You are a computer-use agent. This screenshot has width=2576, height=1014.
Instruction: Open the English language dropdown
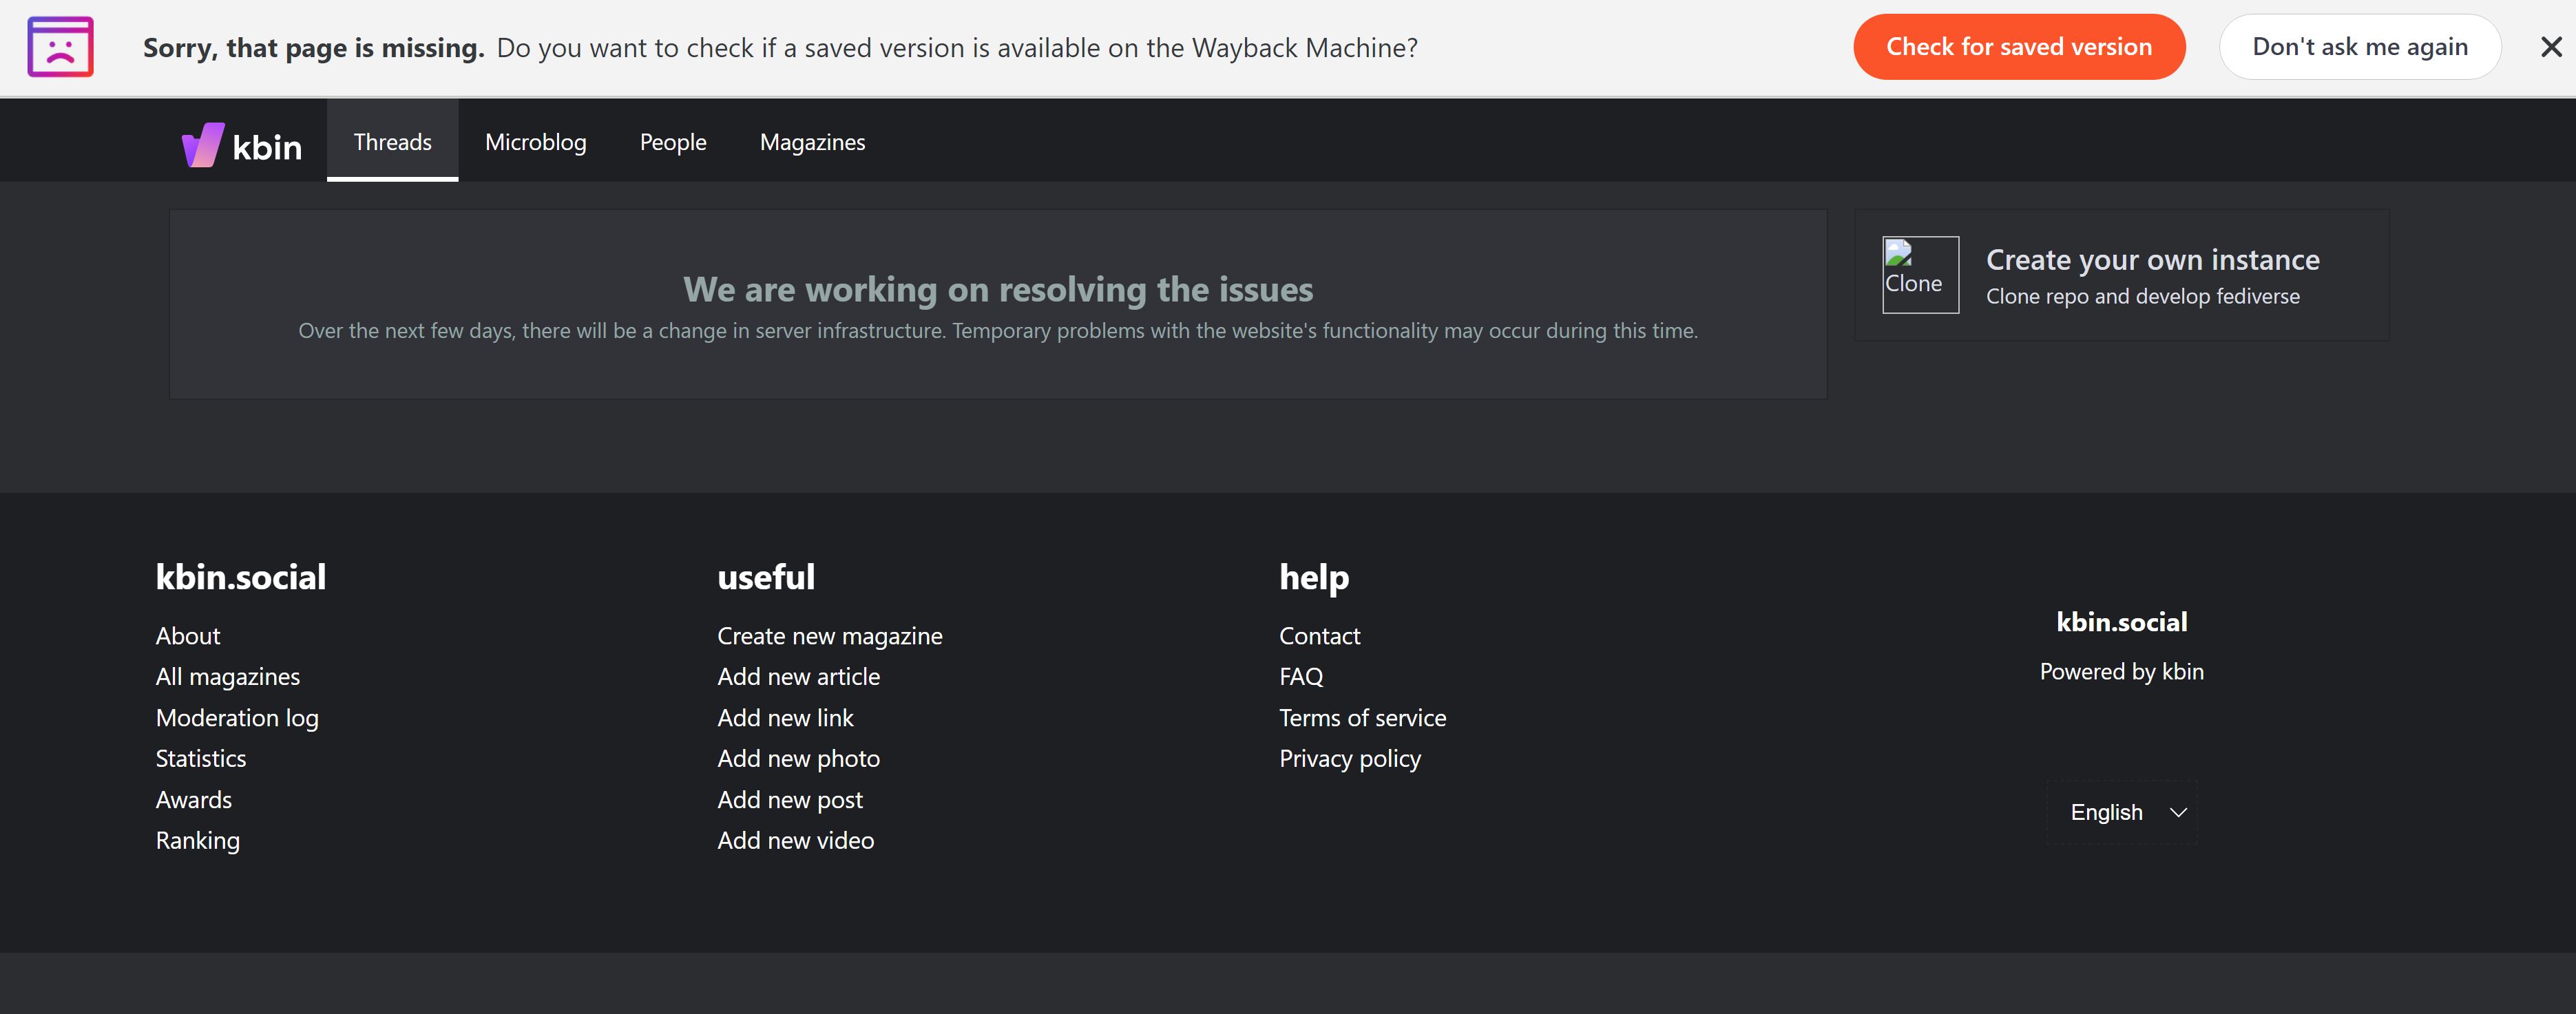click(2121, 812)
